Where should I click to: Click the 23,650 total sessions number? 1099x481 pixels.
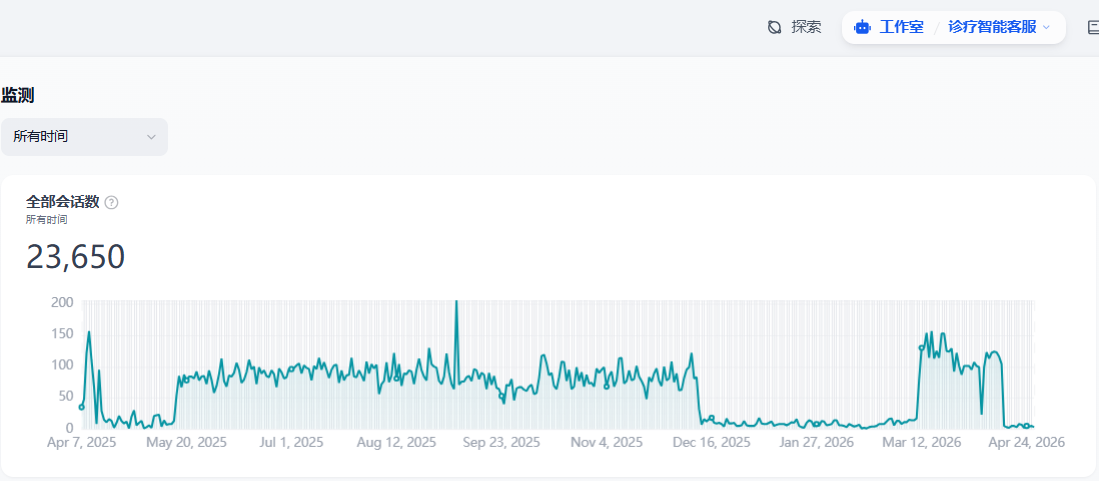click(76, 257)
